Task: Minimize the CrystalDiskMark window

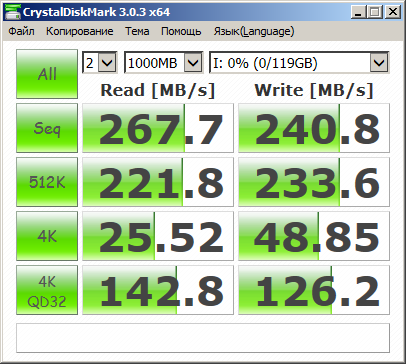Action: click(x=359, y=12)
